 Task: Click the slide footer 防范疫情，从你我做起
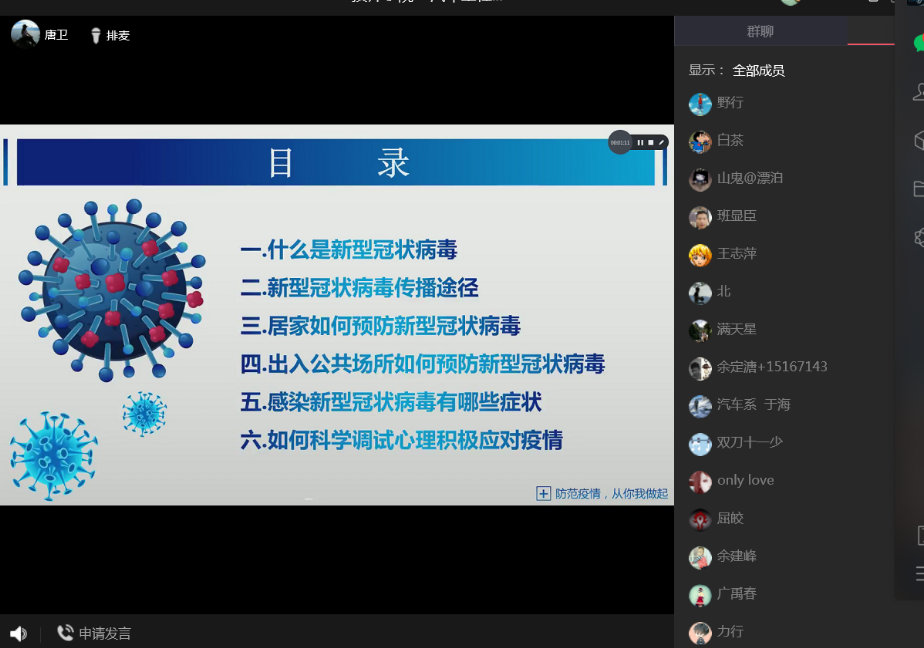click(x=611, y=494)
